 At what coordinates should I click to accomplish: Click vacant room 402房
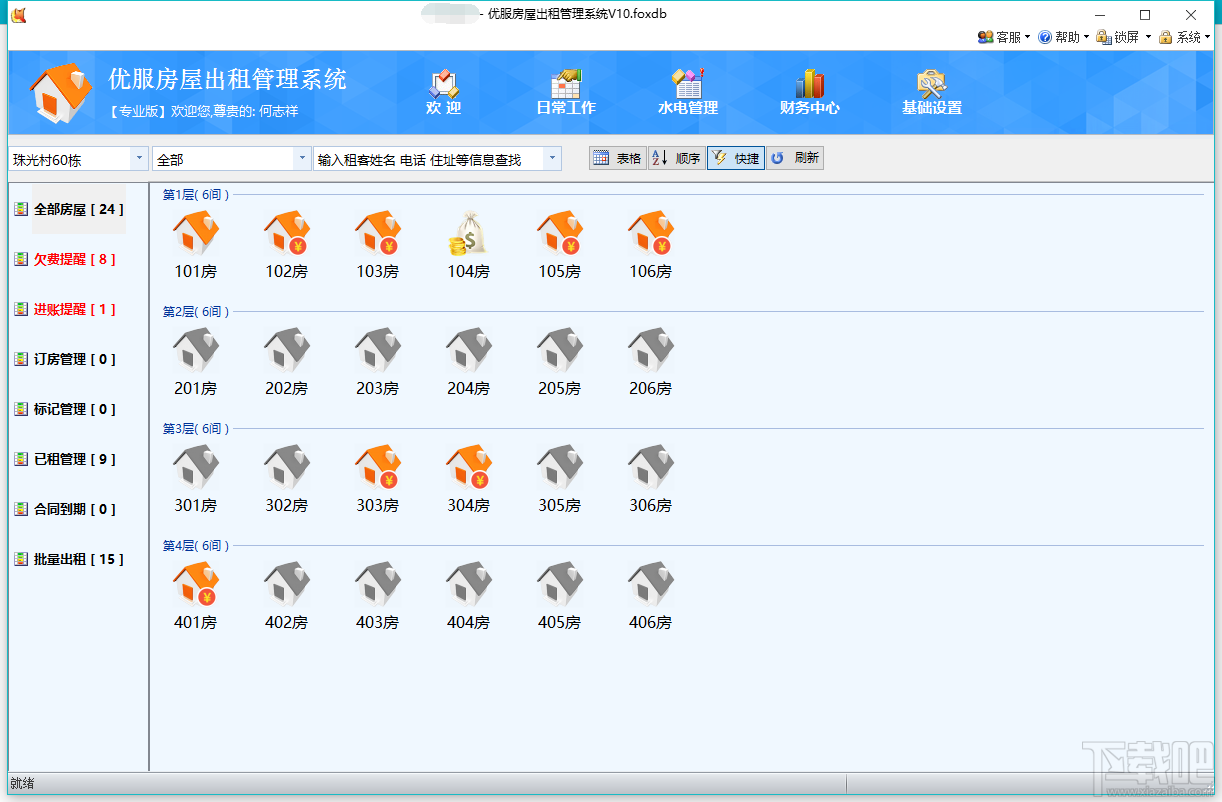[286, 584]
